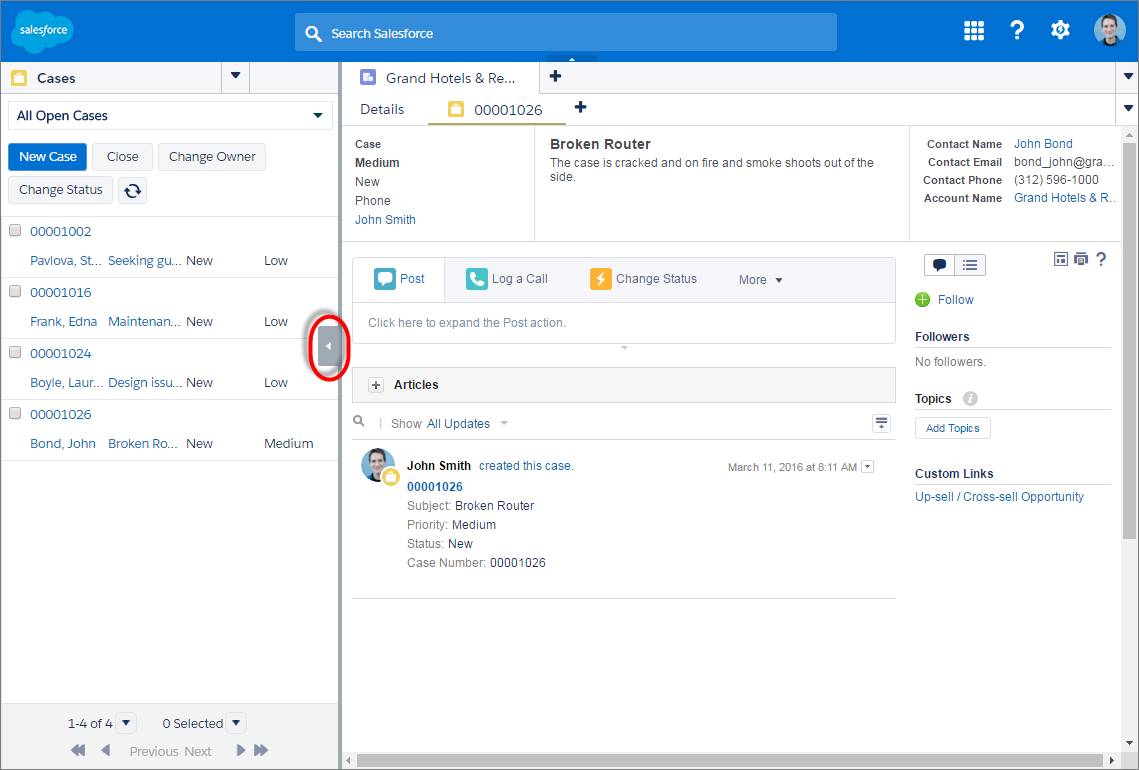Open the John Bond contact link

pos(1043,144)
